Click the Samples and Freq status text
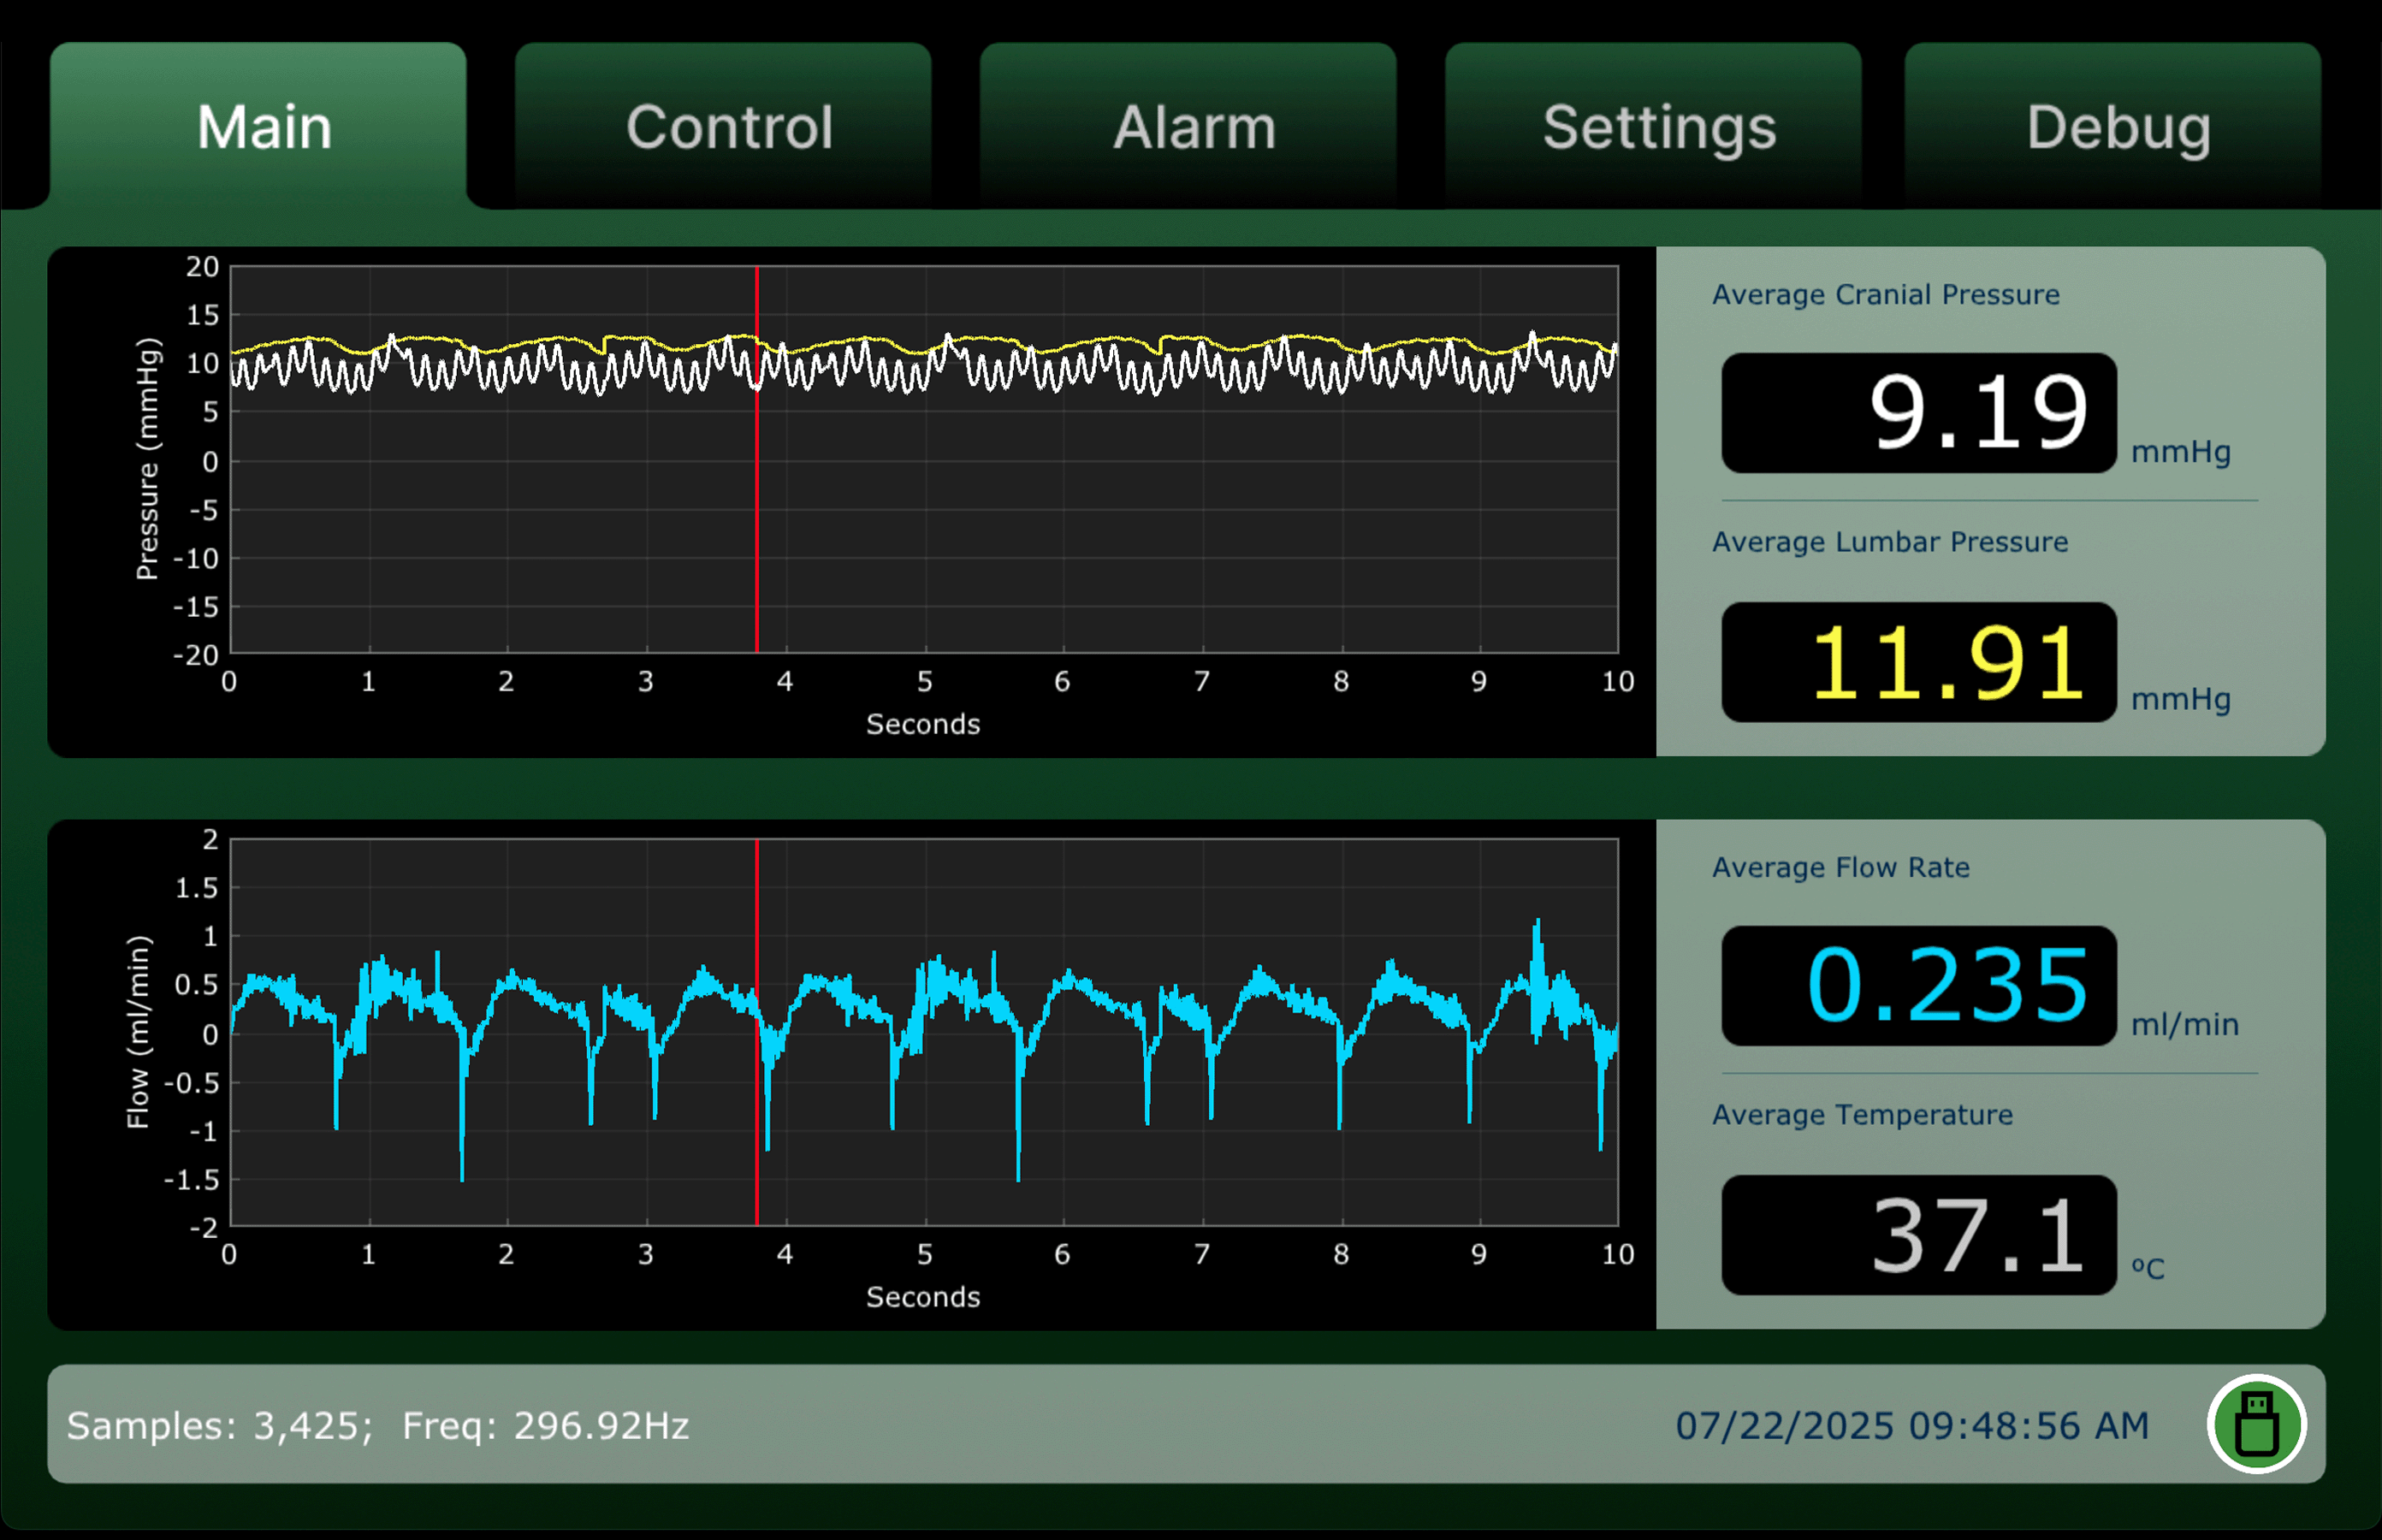 [x=378, y=1425]
